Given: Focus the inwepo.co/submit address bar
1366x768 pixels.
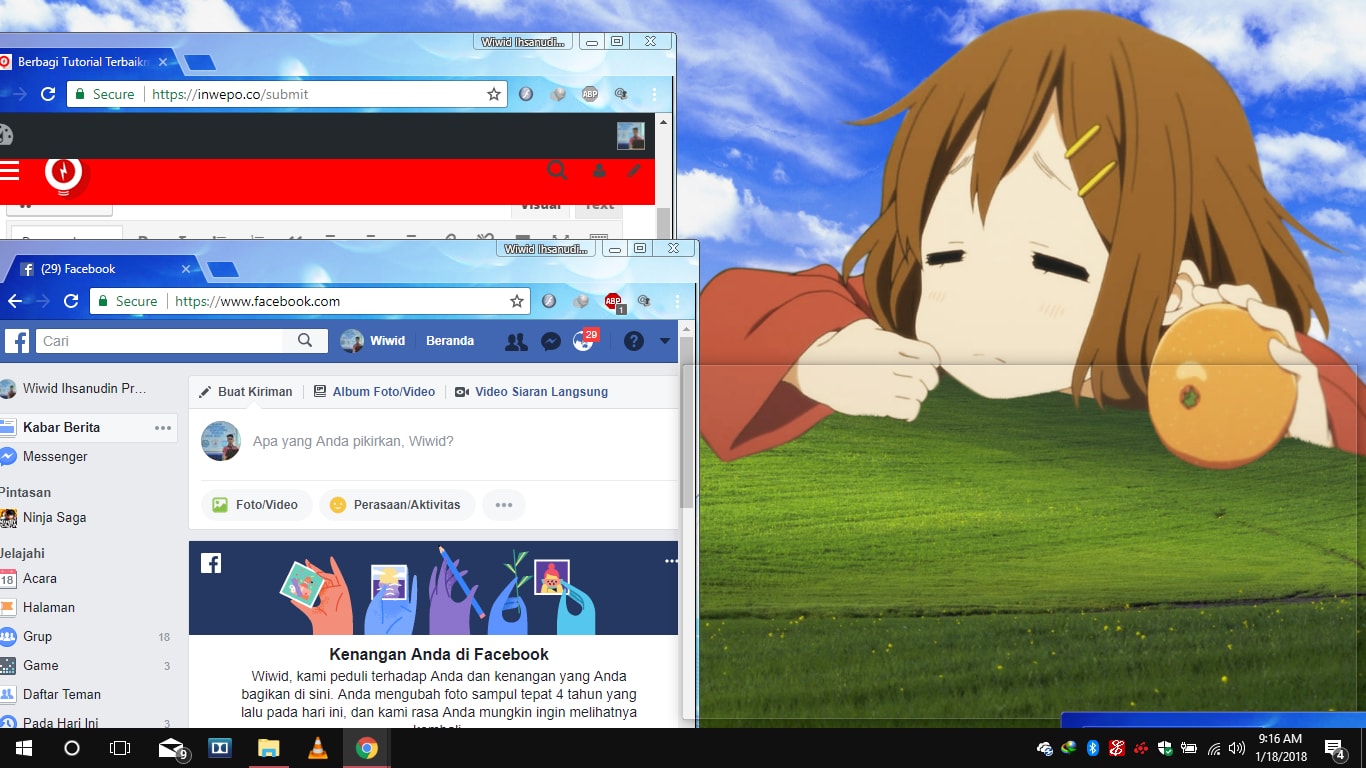Looking at the screenshot, I should pos(287,94).
